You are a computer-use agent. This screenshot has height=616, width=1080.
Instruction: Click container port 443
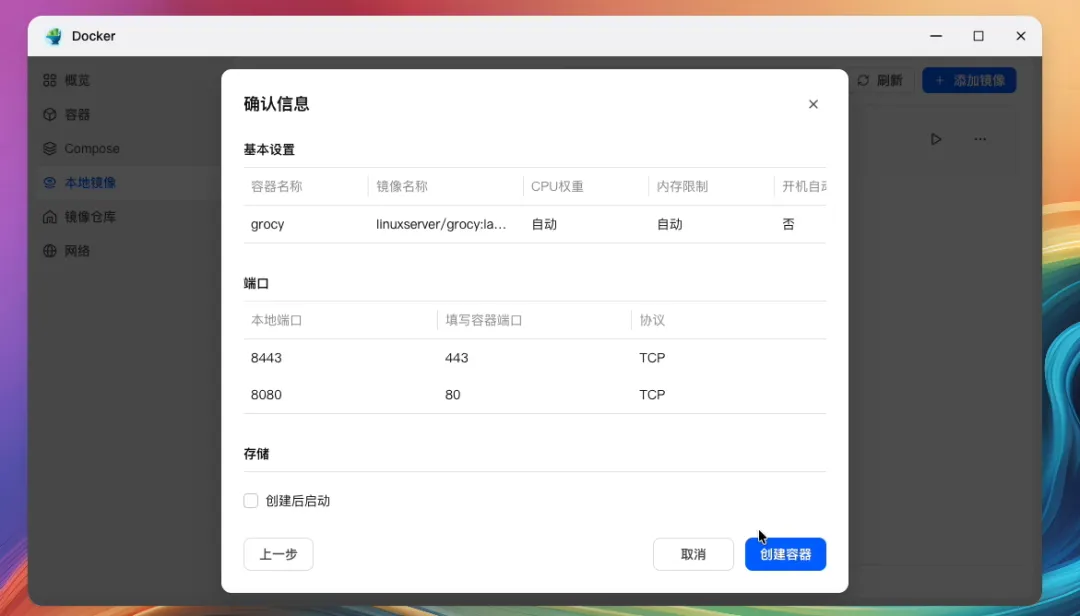pyautogui.click(x=457, y=358)
